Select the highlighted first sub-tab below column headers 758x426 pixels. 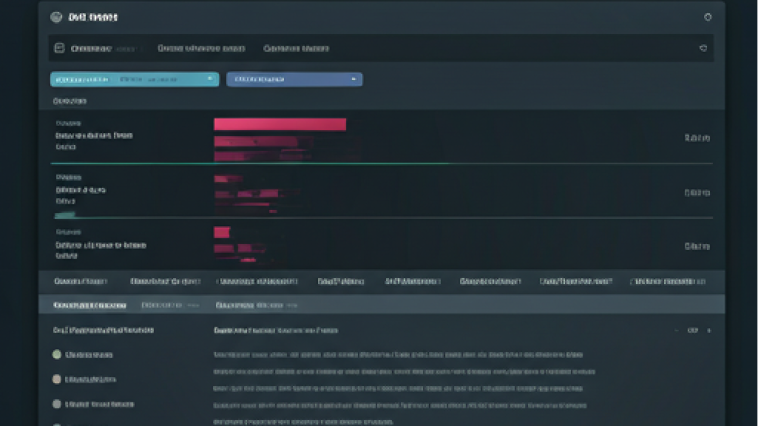[x=90, y=305]
